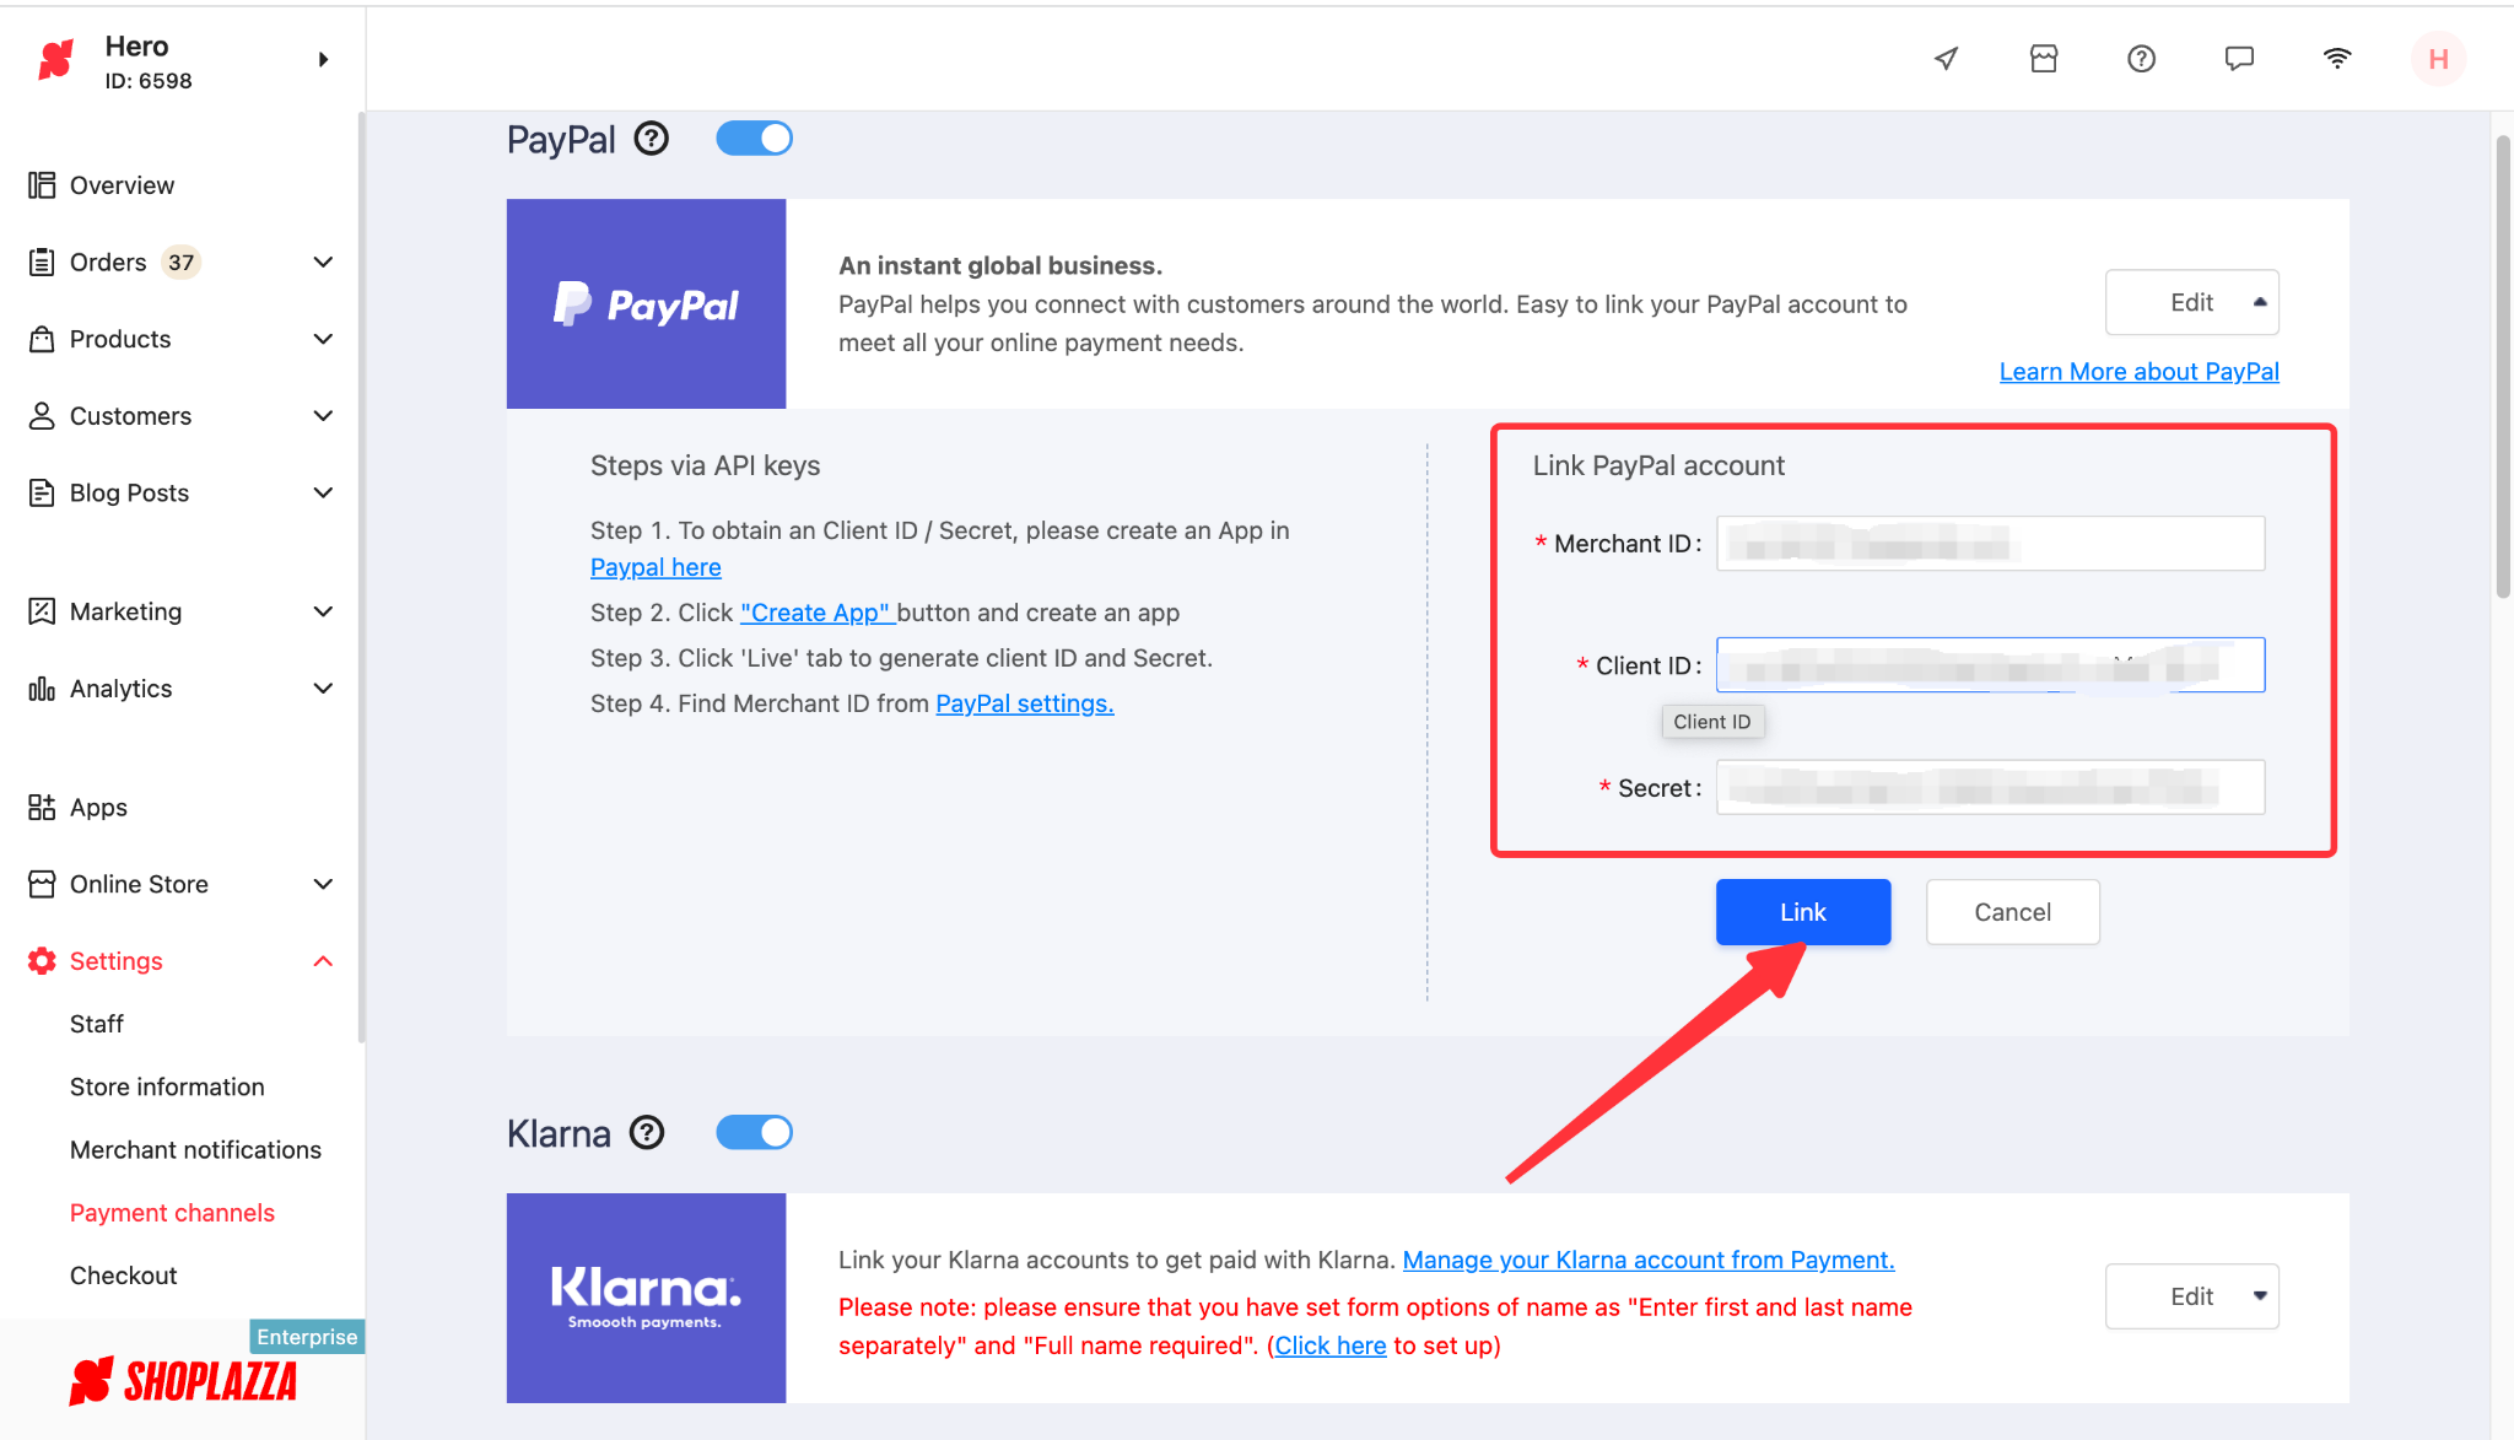
Task: Open Checkout settings
Action: click(123, 1276)
